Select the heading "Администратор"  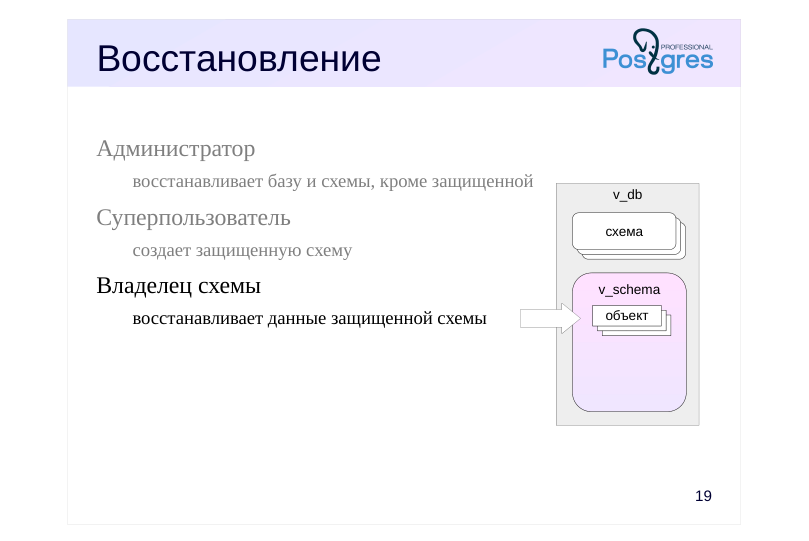pos(175,149)
